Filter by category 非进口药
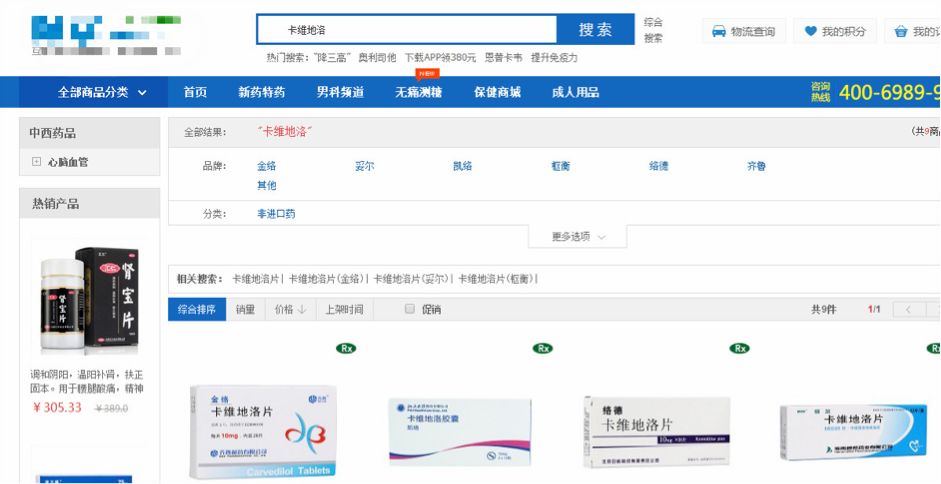This screenshot has width=941, height=484. click(x=276, y=214)
